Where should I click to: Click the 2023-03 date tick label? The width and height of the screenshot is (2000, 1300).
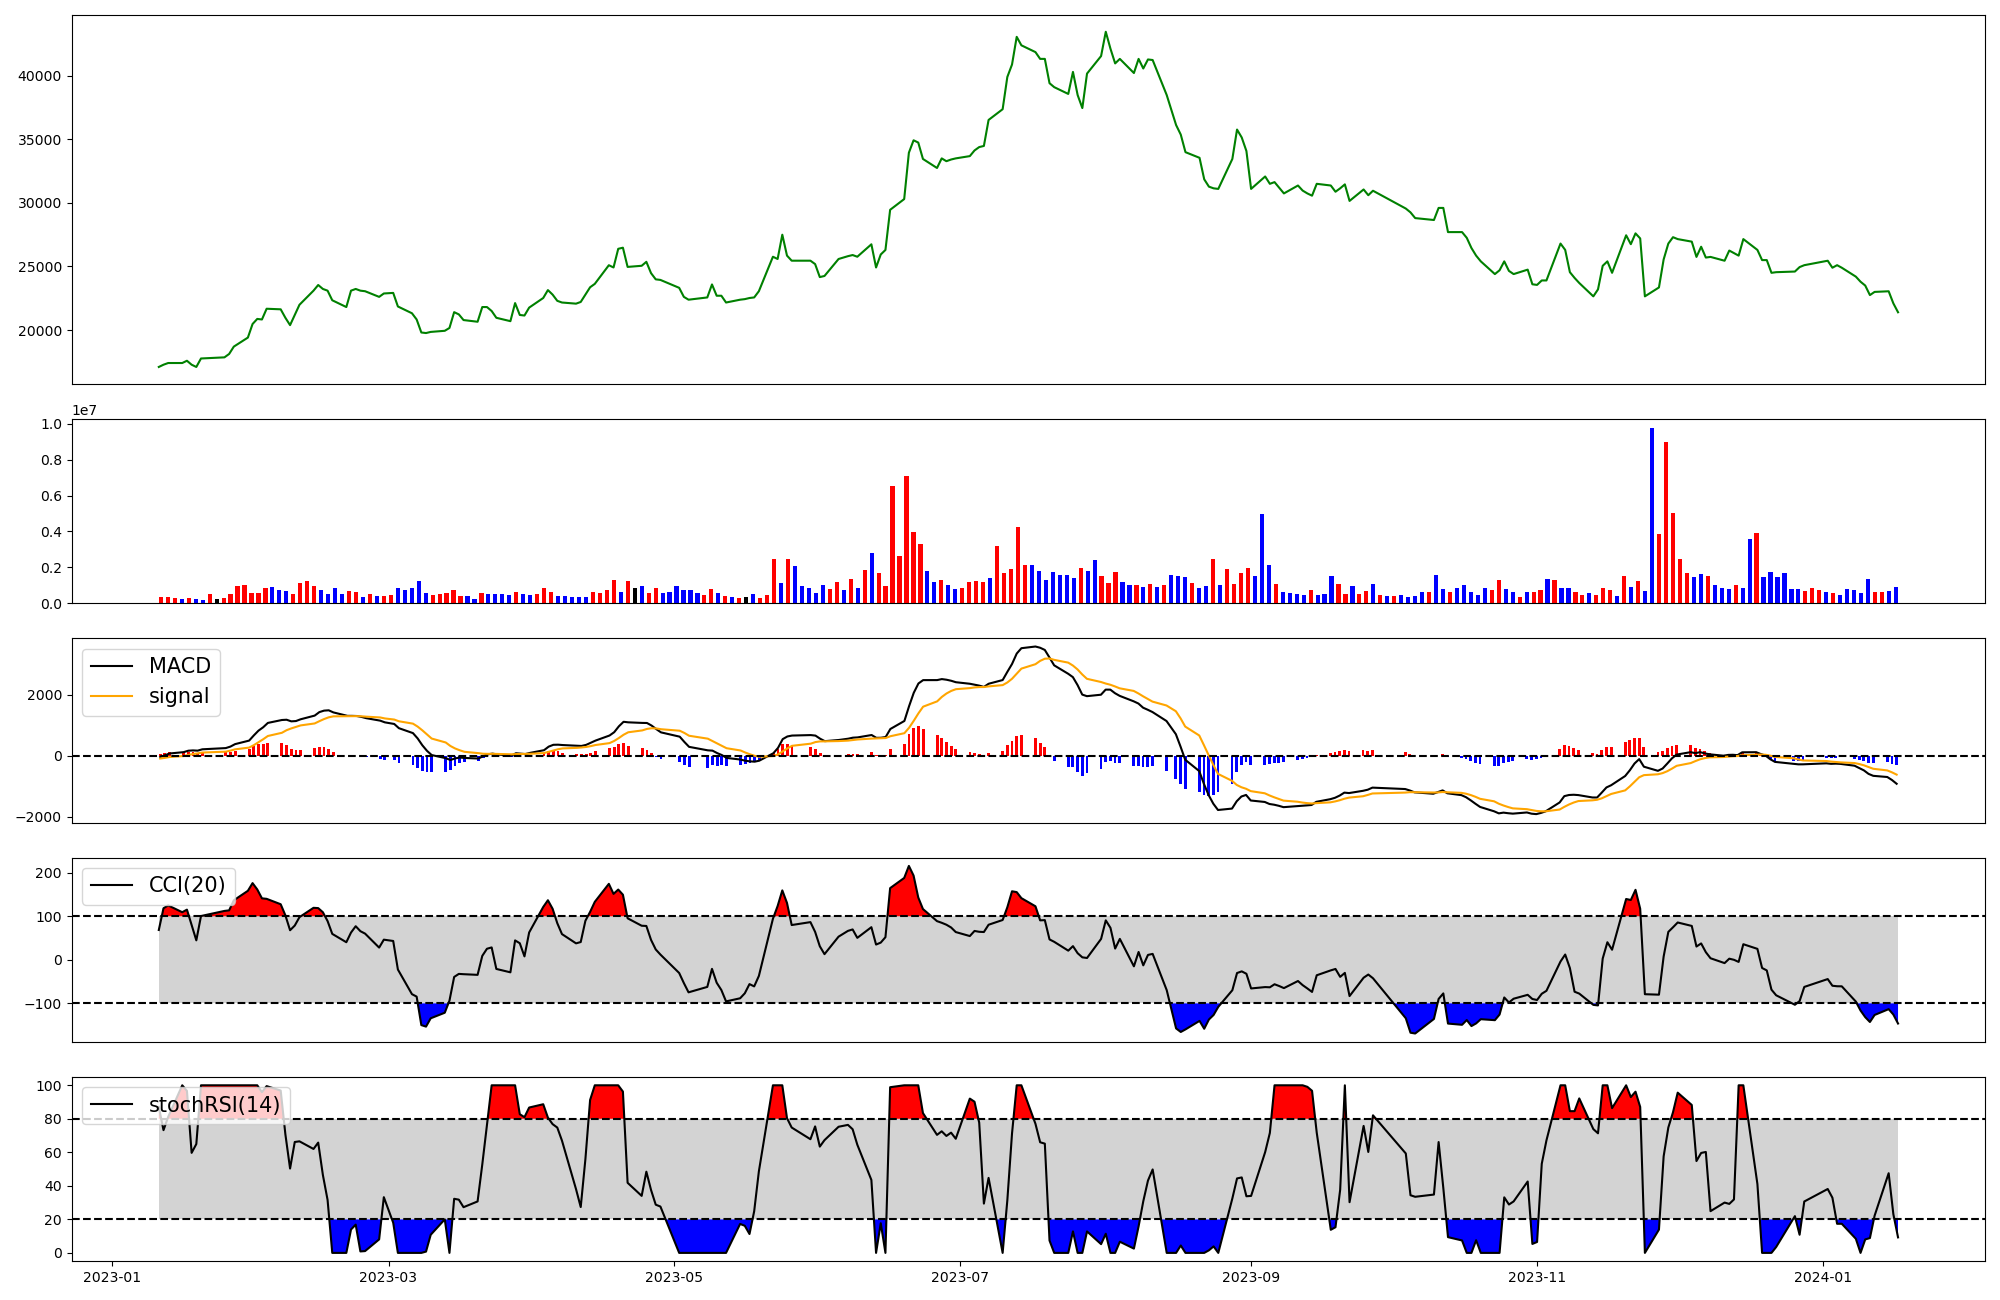[x=387, y=1277]
